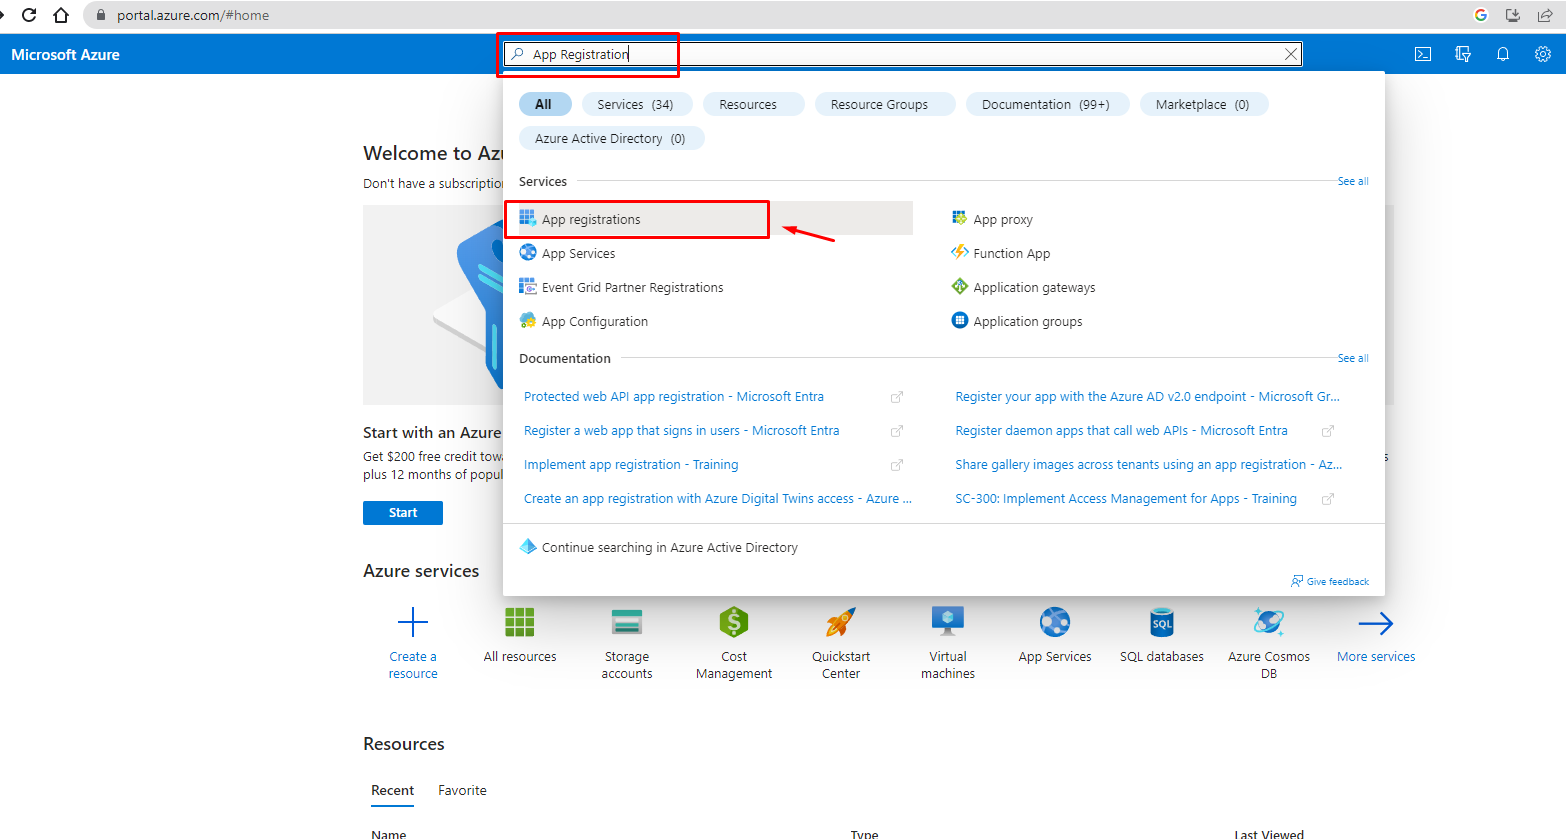Open Directories and subscriptions filter icon

1463,54
